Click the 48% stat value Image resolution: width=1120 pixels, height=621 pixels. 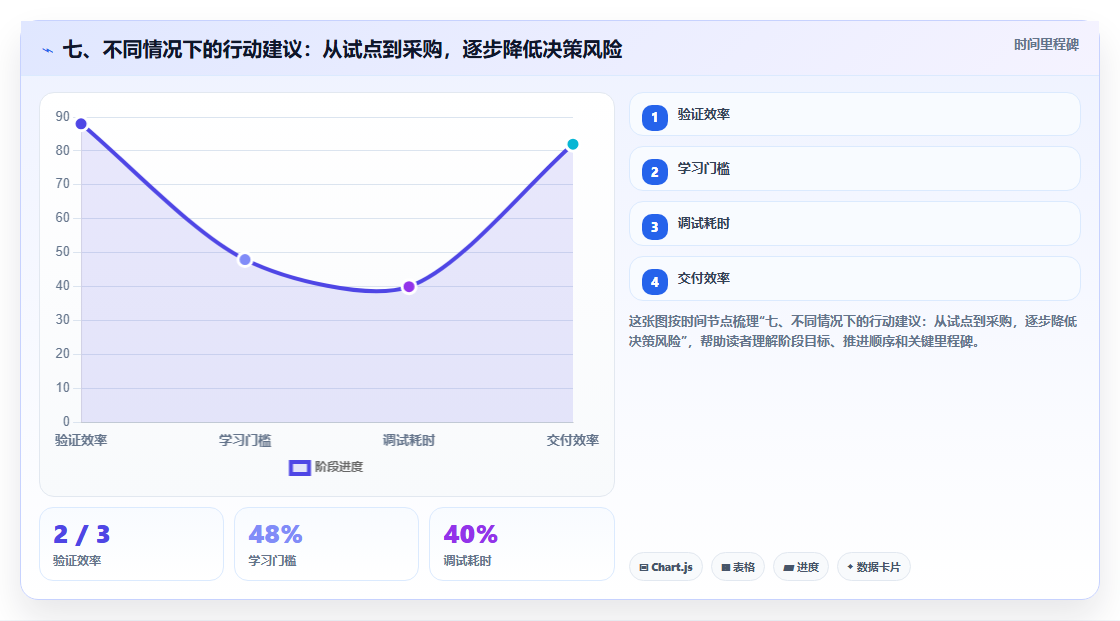pos(275,535)
